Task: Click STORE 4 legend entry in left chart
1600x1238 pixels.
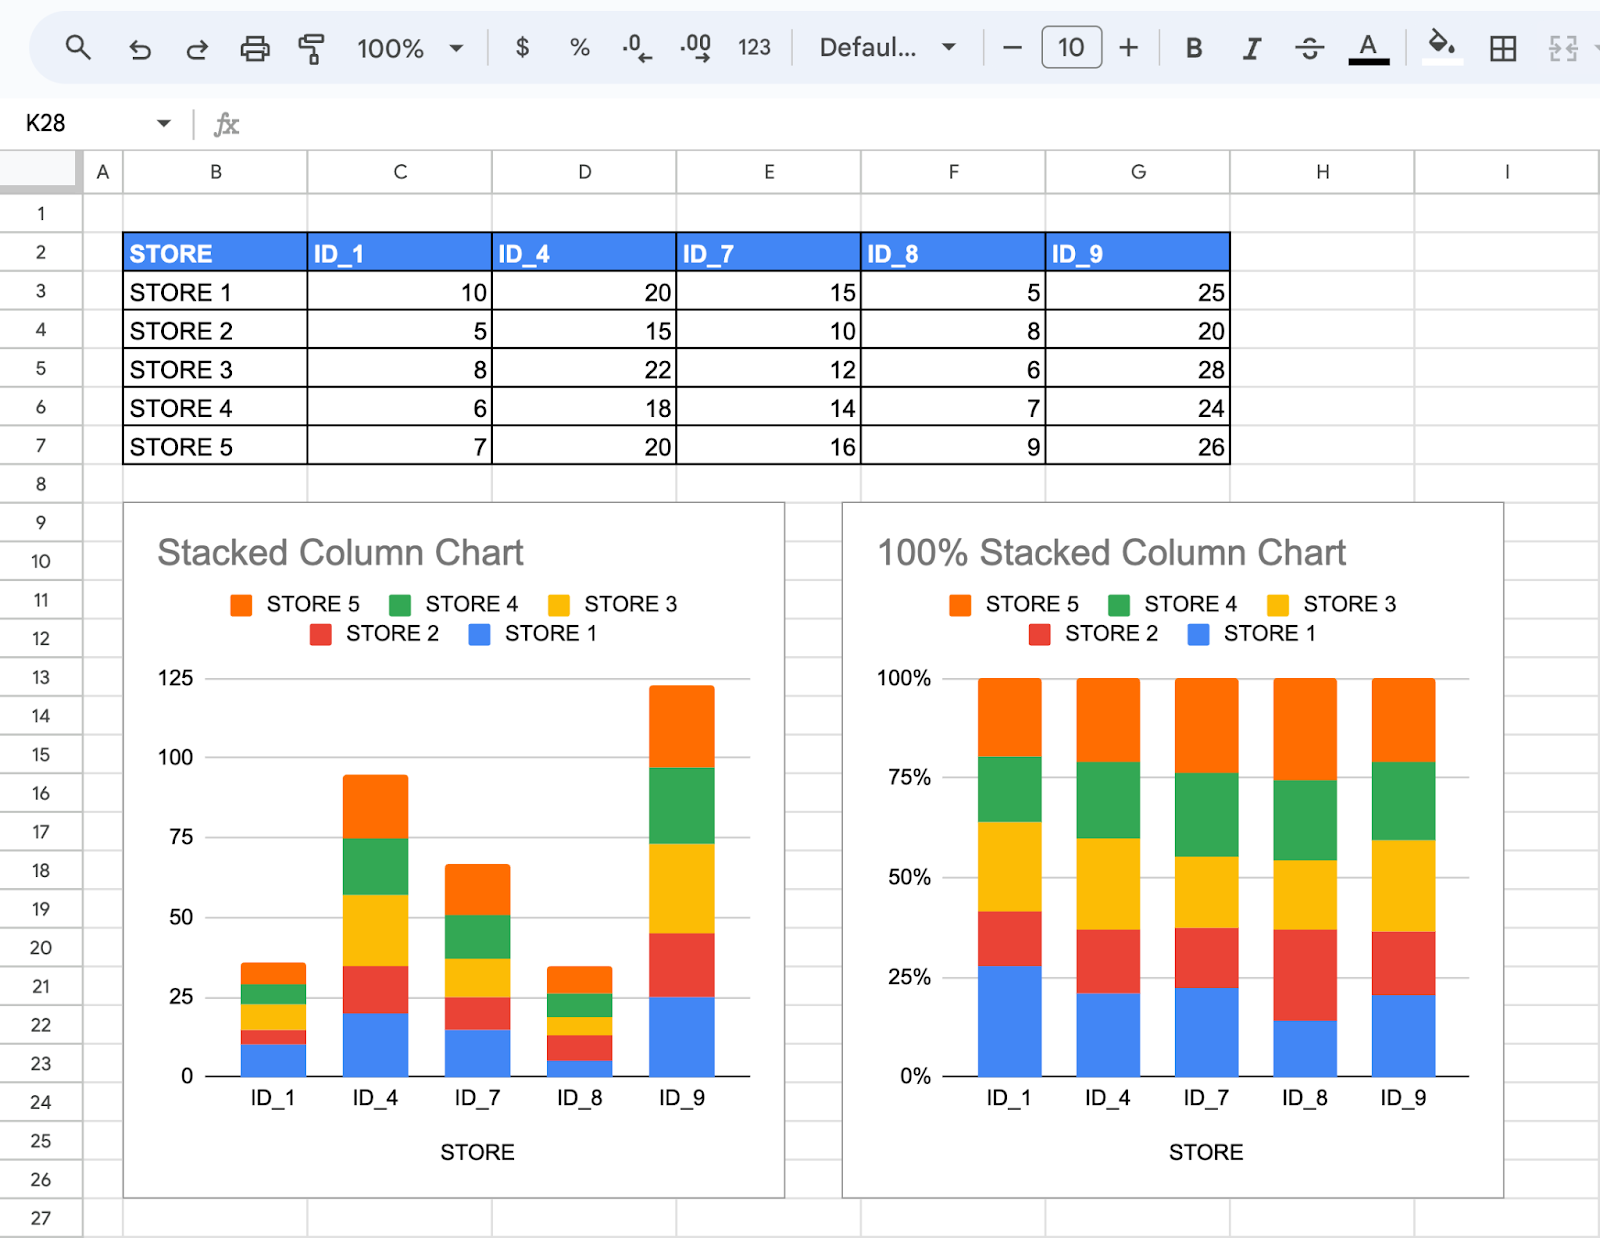Action: pyautogui.click(x=454, y=604)
